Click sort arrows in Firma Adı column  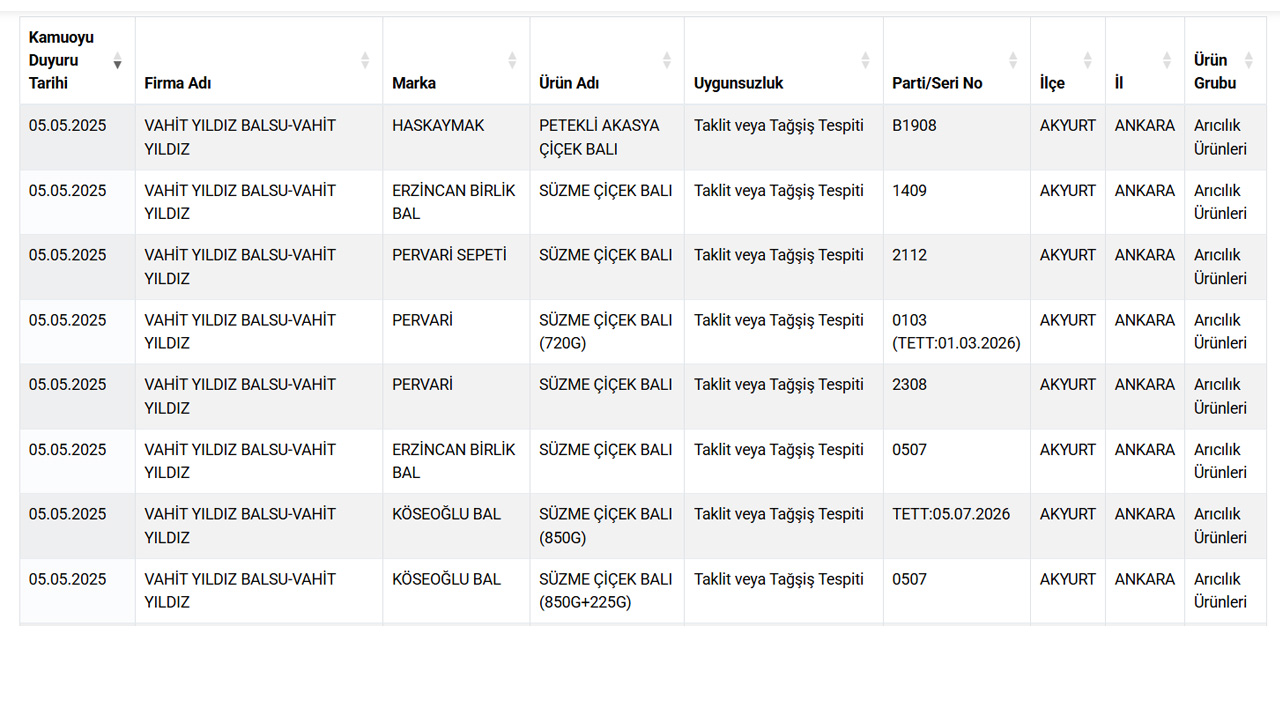tap(365, 60)
